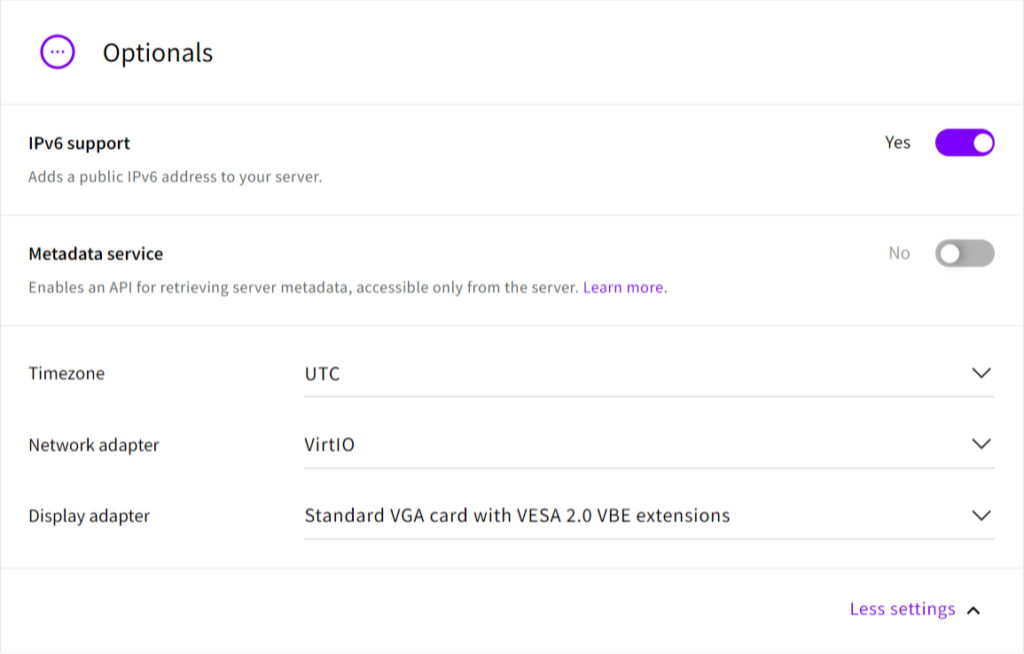Click the Network adapter chevron arrow
Image resolution: width=1024 pixels, height=654 pixels.
click(981, 444)
